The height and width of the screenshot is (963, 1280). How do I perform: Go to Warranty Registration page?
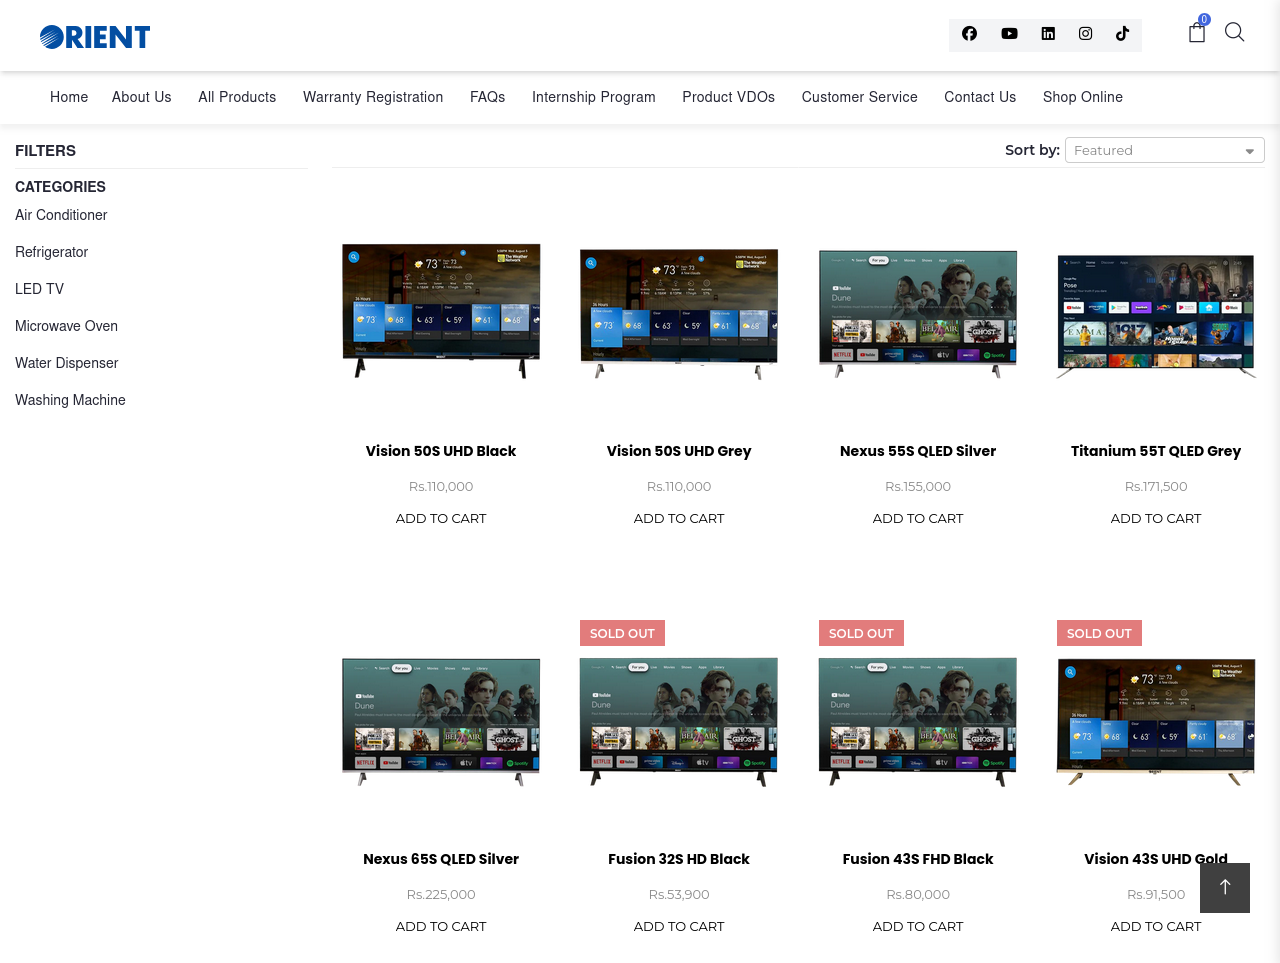tap(373, 97)
